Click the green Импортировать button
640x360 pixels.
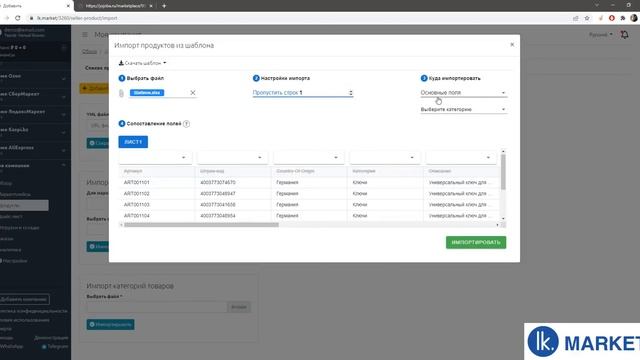tap(476, 242)
